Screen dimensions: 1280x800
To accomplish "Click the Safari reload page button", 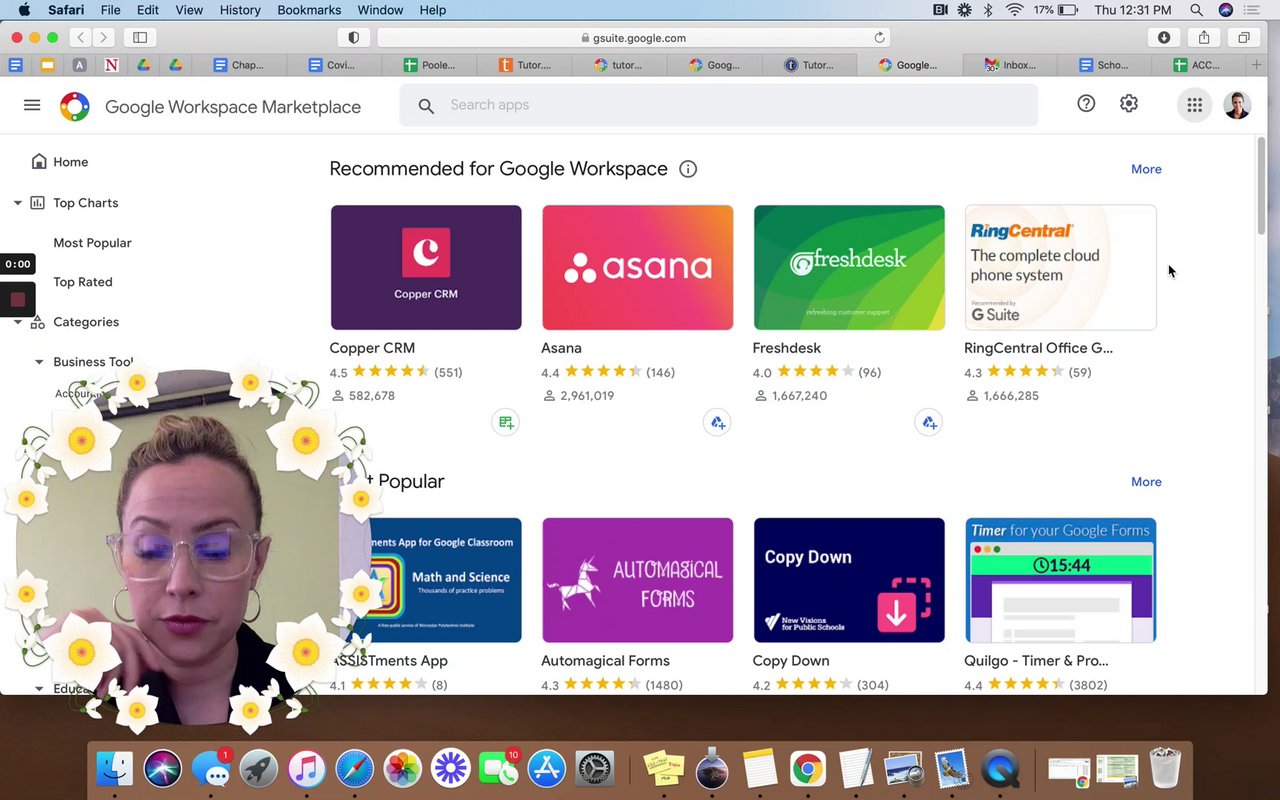I will (x=879, y=38).
